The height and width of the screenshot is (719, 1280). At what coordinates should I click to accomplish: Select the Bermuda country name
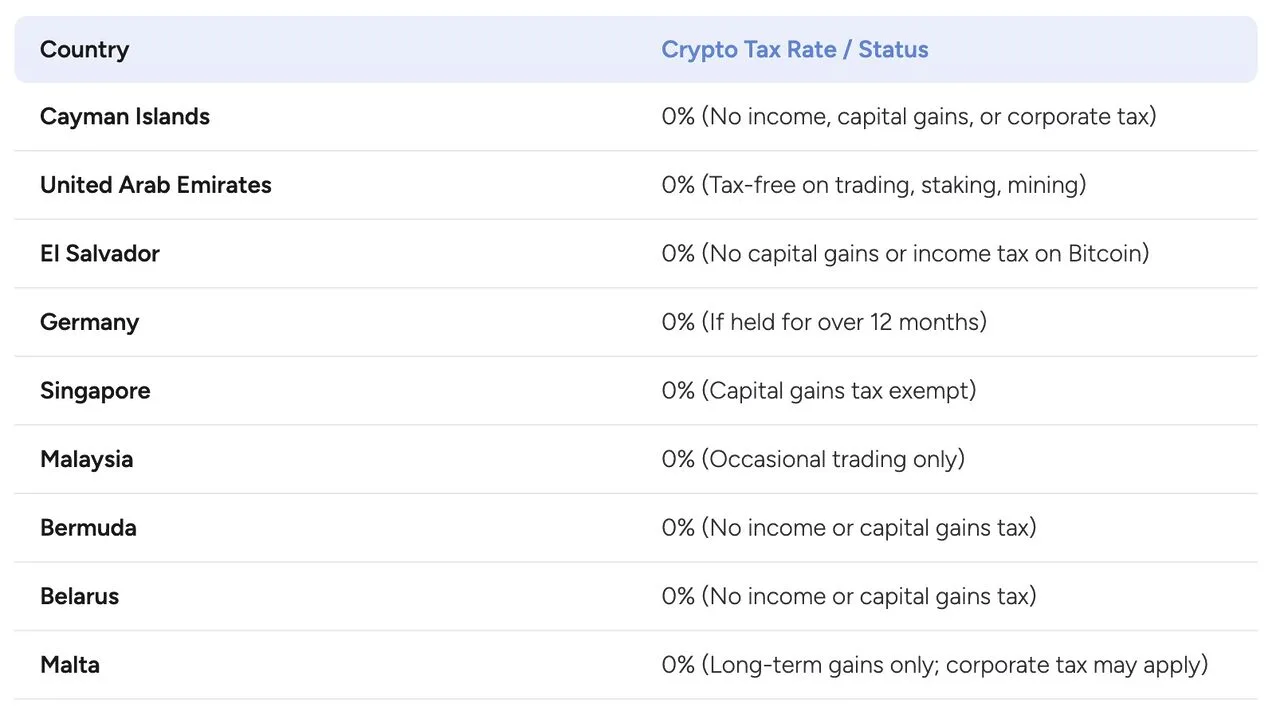pyautogui.click(x=88, y=527)
